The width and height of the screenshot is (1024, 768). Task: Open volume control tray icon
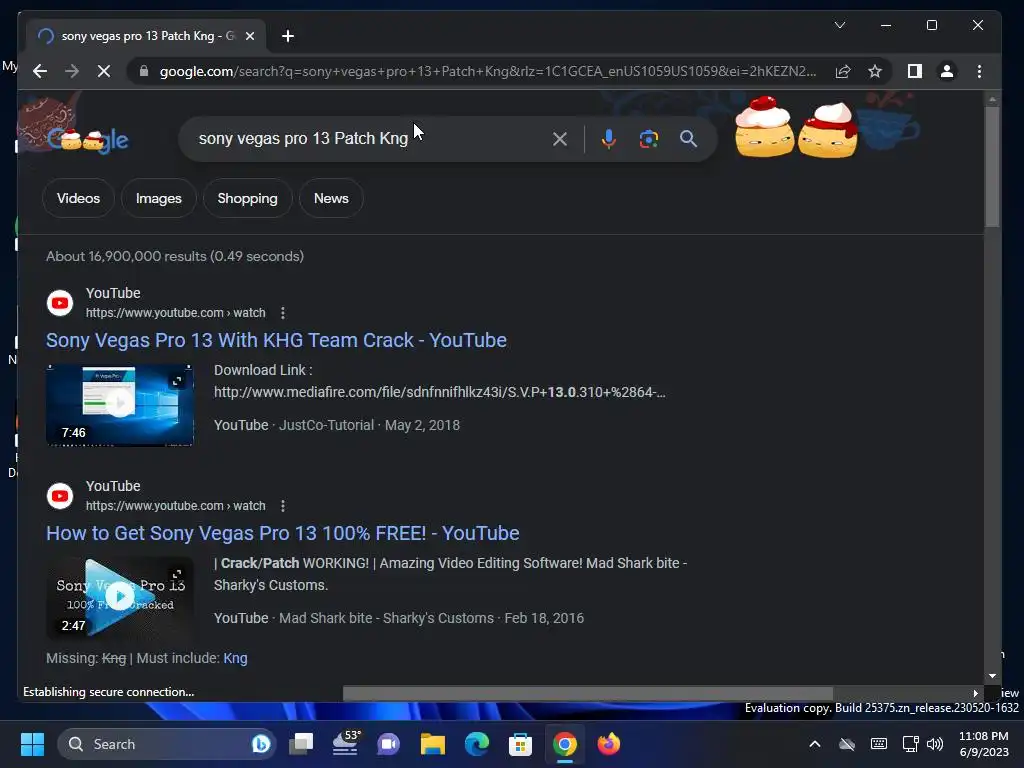coord(935,744)
